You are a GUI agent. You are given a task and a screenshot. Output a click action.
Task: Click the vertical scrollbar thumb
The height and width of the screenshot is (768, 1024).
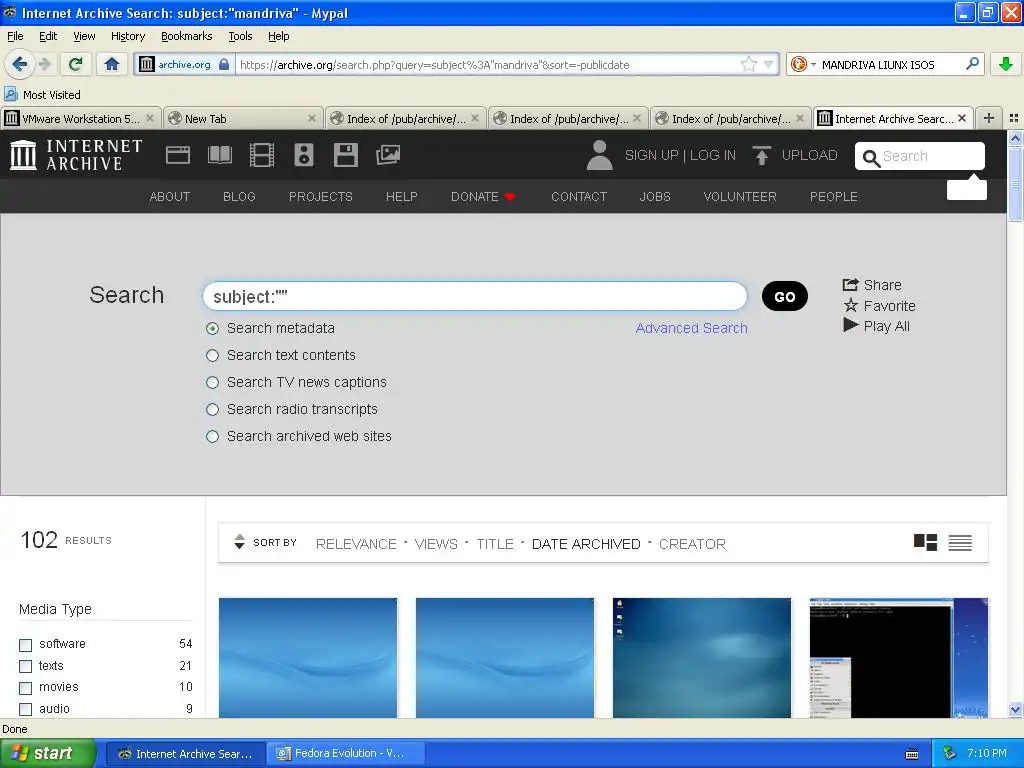[1015, 184]
